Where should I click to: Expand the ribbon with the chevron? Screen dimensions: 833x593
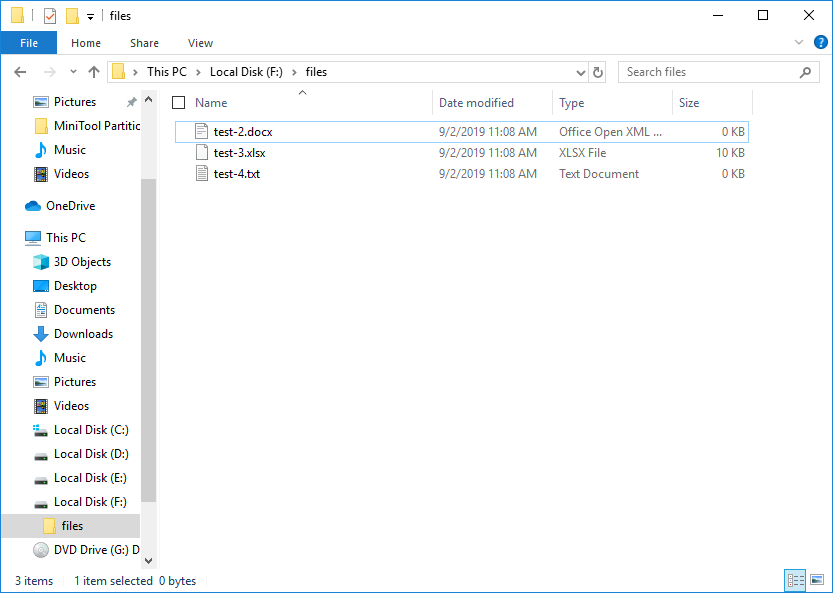(x=798, y=43)
